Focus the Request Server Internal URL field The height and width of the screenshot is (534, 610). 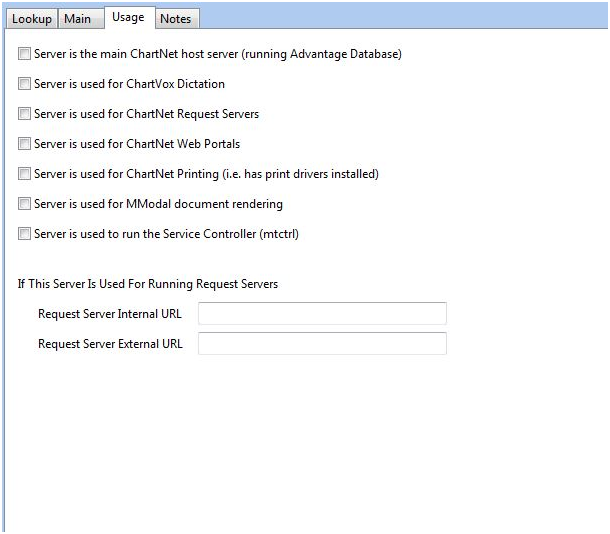322,313
